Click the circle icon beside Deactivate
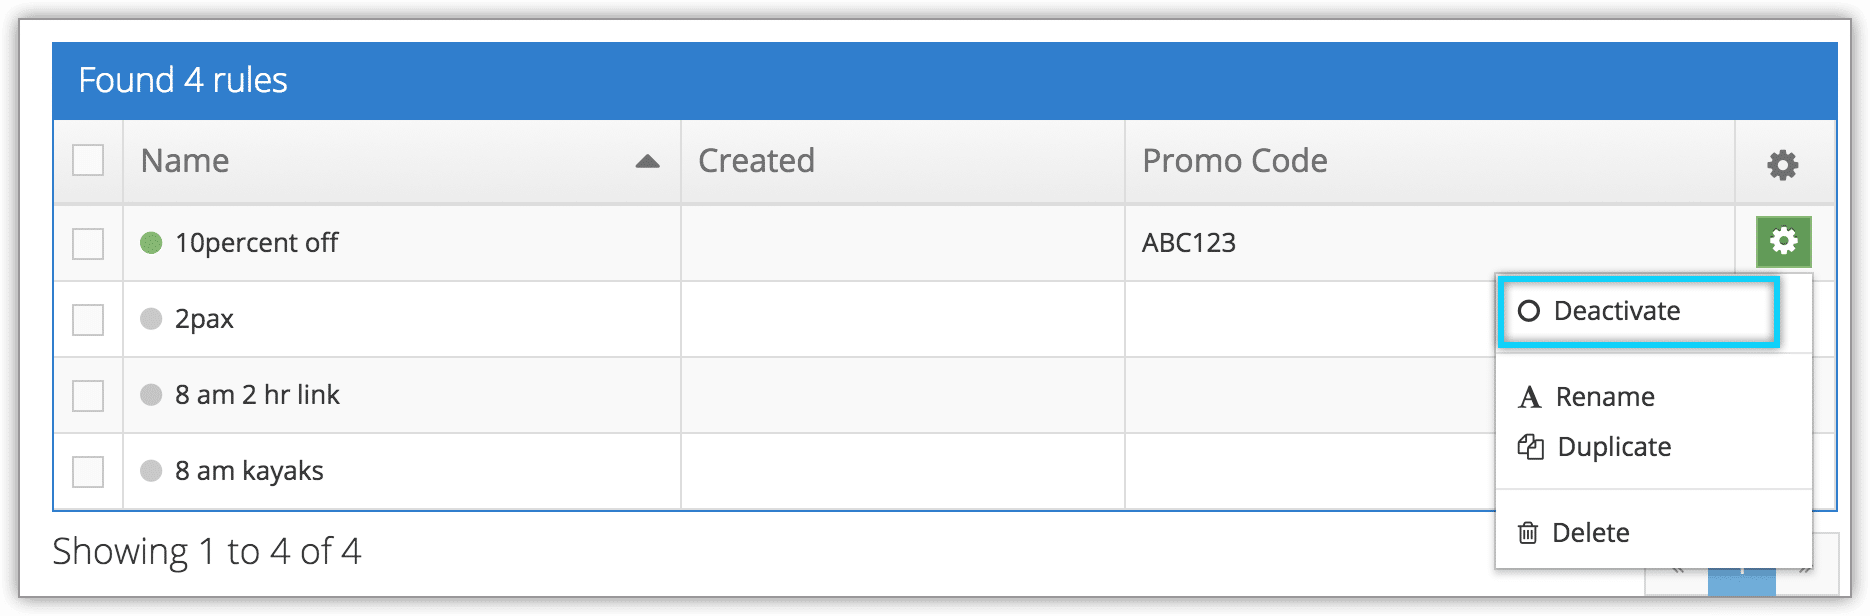1870x616 pixels. click(x=1528, y=311)
